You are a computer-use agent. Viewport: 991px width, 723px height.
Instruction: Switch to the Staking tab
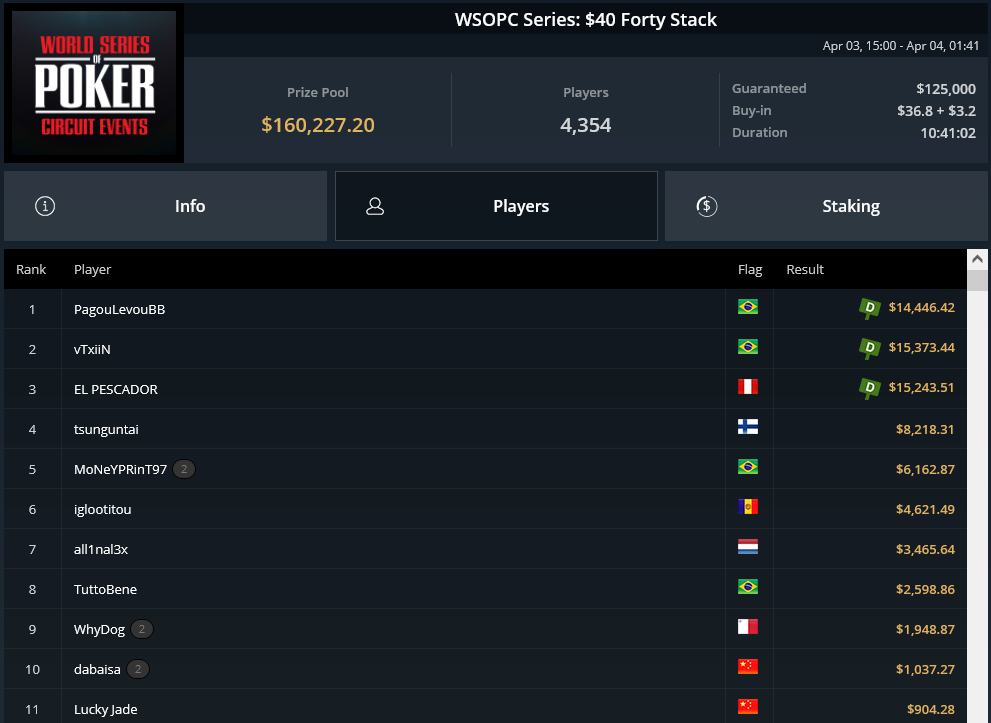click(x=826, y=206)
